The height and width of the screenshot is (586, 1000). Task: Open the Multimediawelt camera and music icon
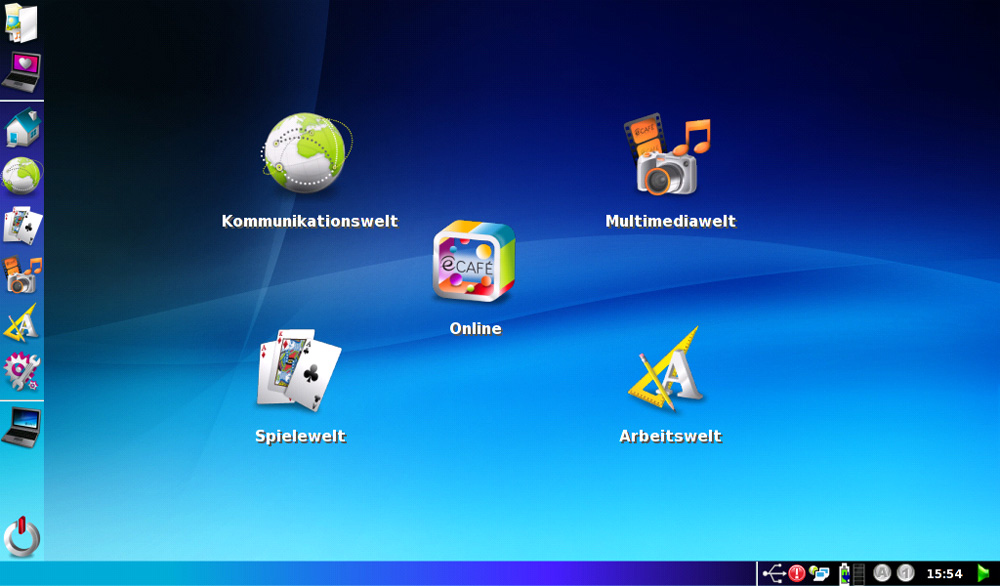667,155
